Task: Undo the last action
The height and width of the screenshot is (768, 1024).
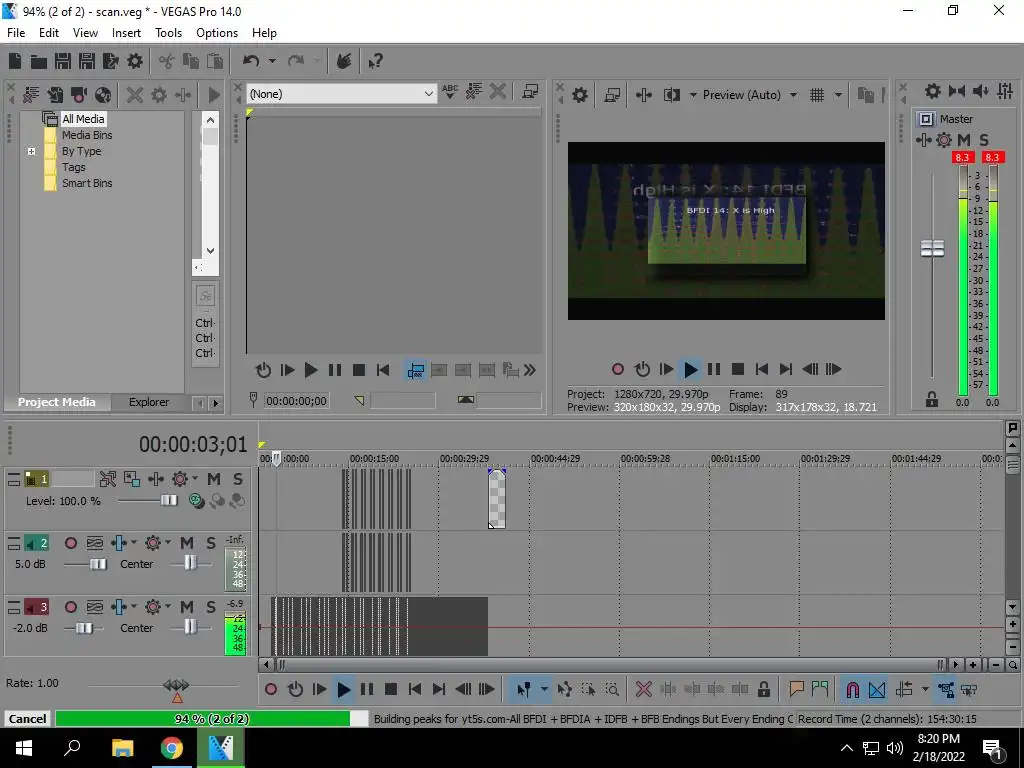Action: pyautogui.click(x=251, y=61)
